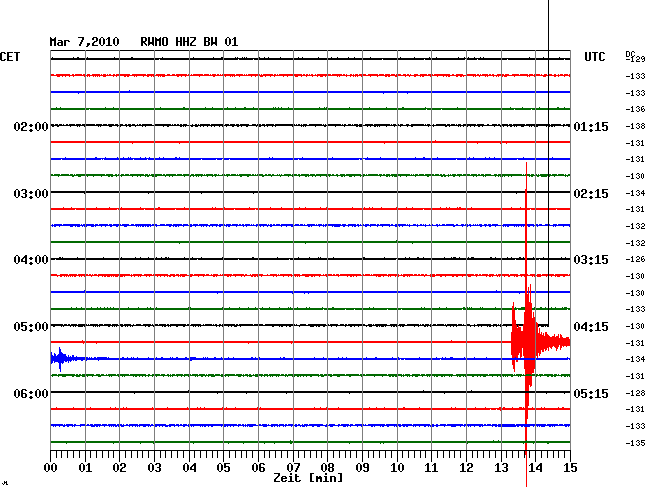Click minute tick label 02
650x494 pixels.
click(119, 467)
